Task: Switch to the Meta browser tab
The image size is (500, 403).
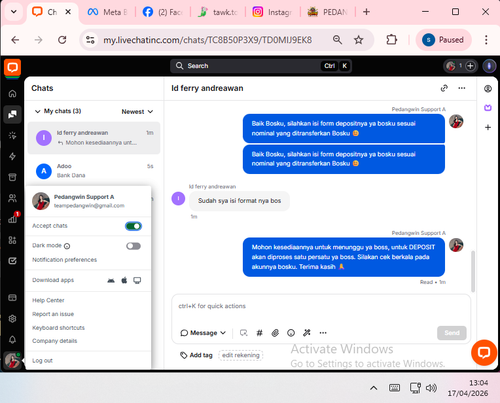Action: (107, 12)
